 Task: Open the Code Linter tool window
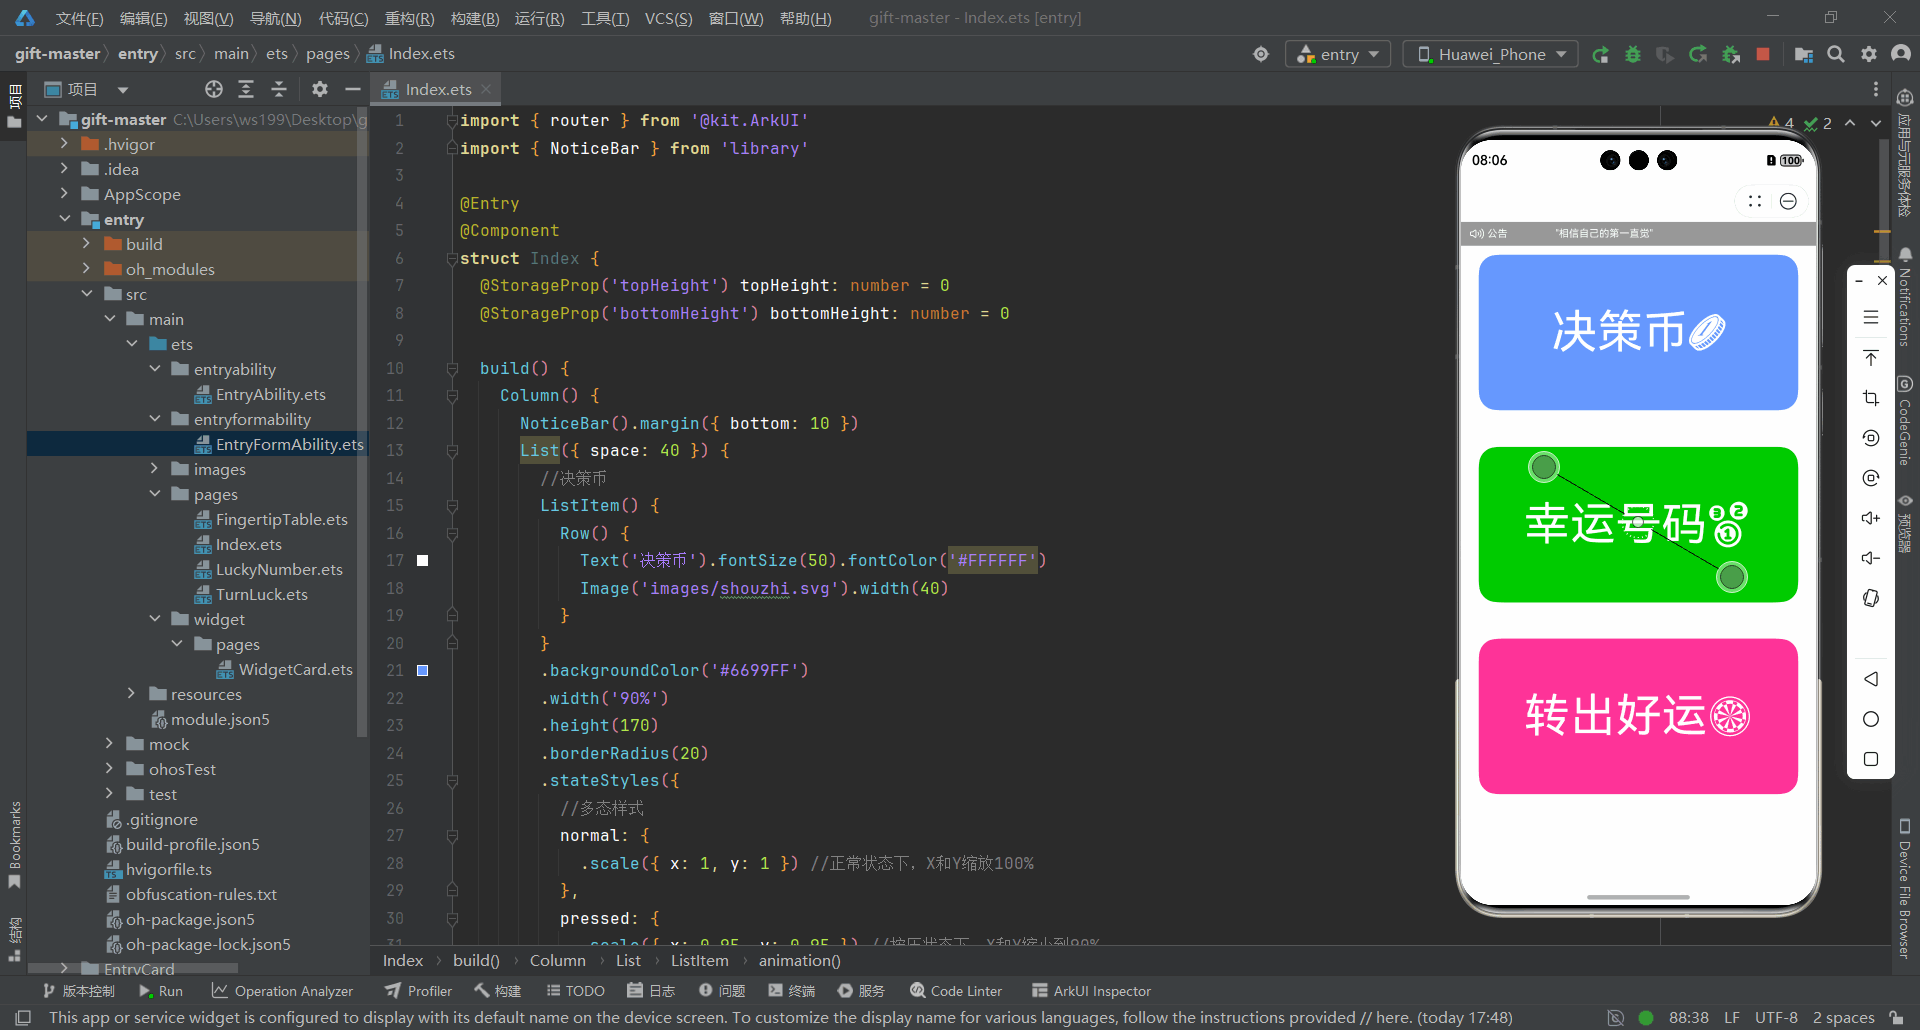[956, 991]
